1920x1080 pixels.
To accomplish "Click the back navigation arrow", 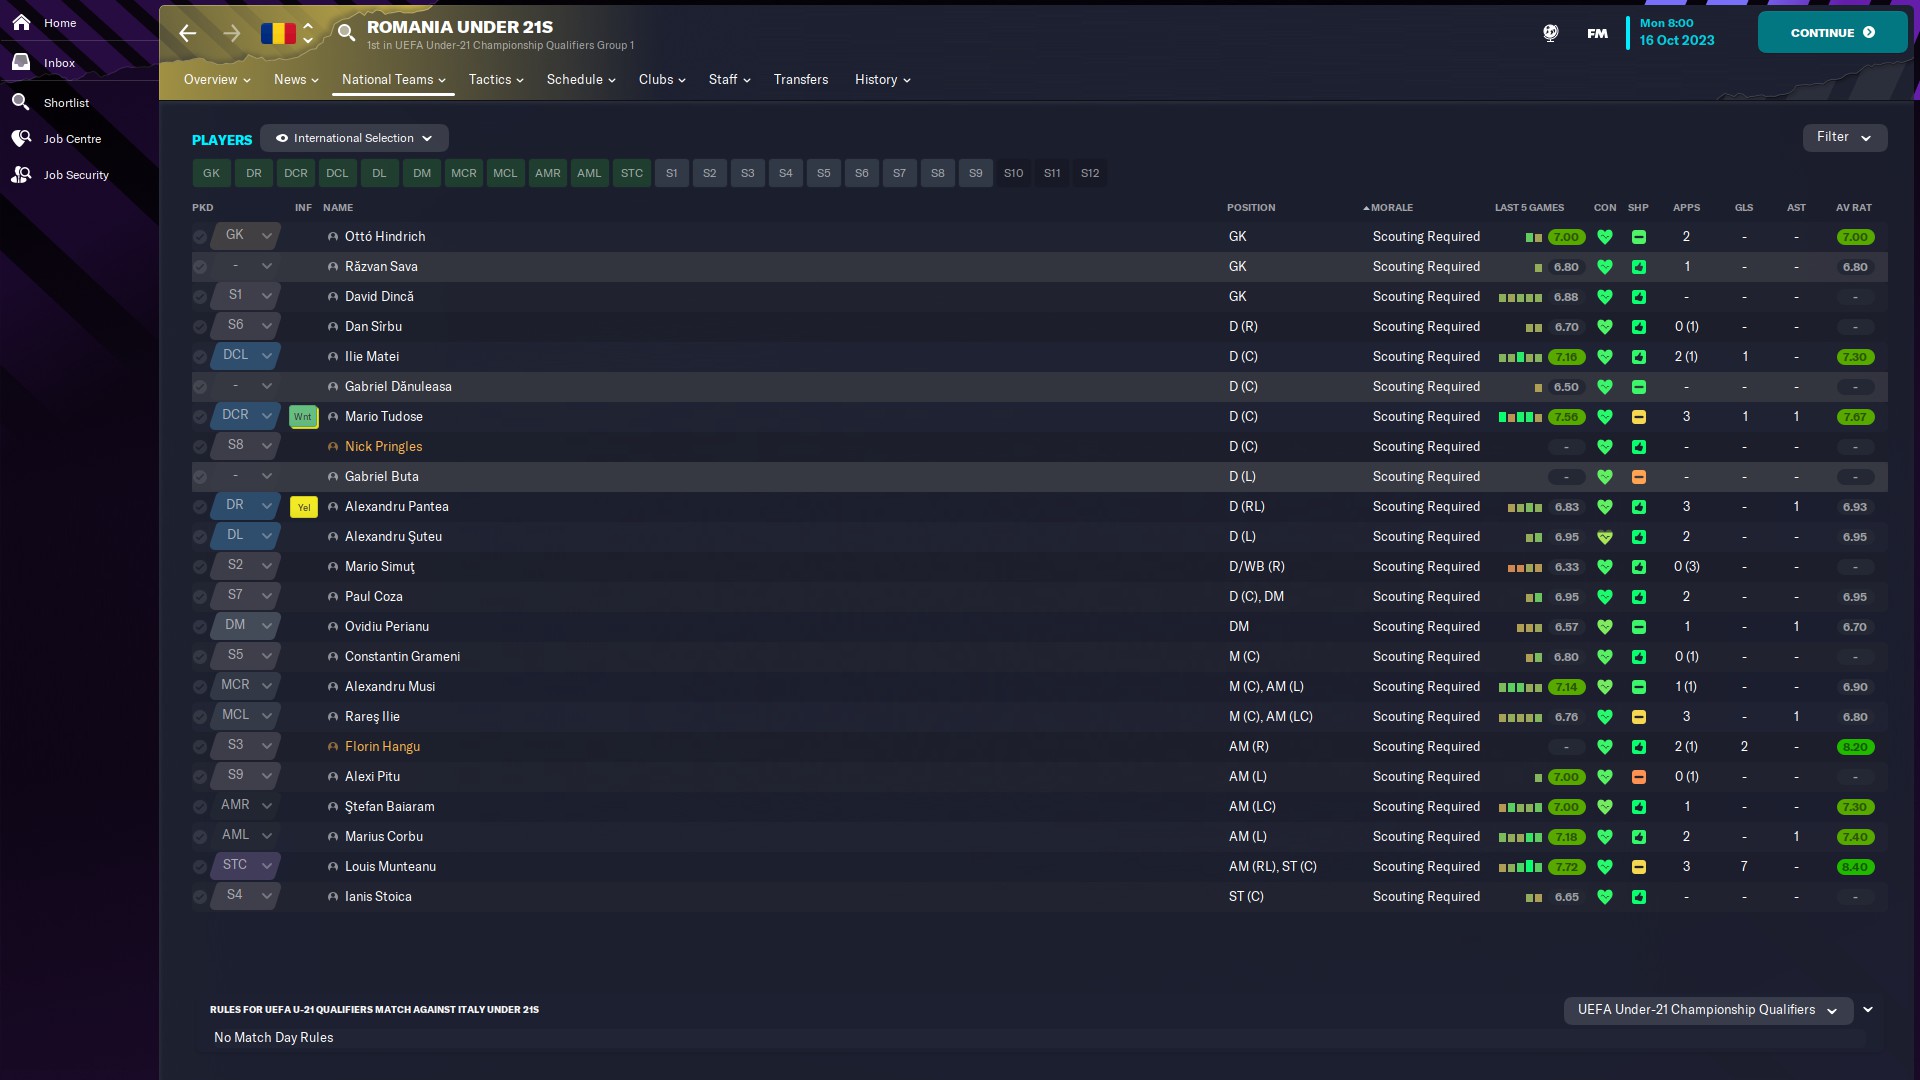I will click(x=188, y=33).
